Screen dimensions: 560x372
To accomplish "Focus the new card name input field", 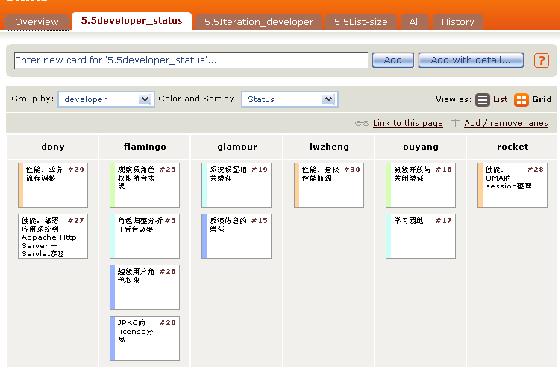I will [191, 60].
